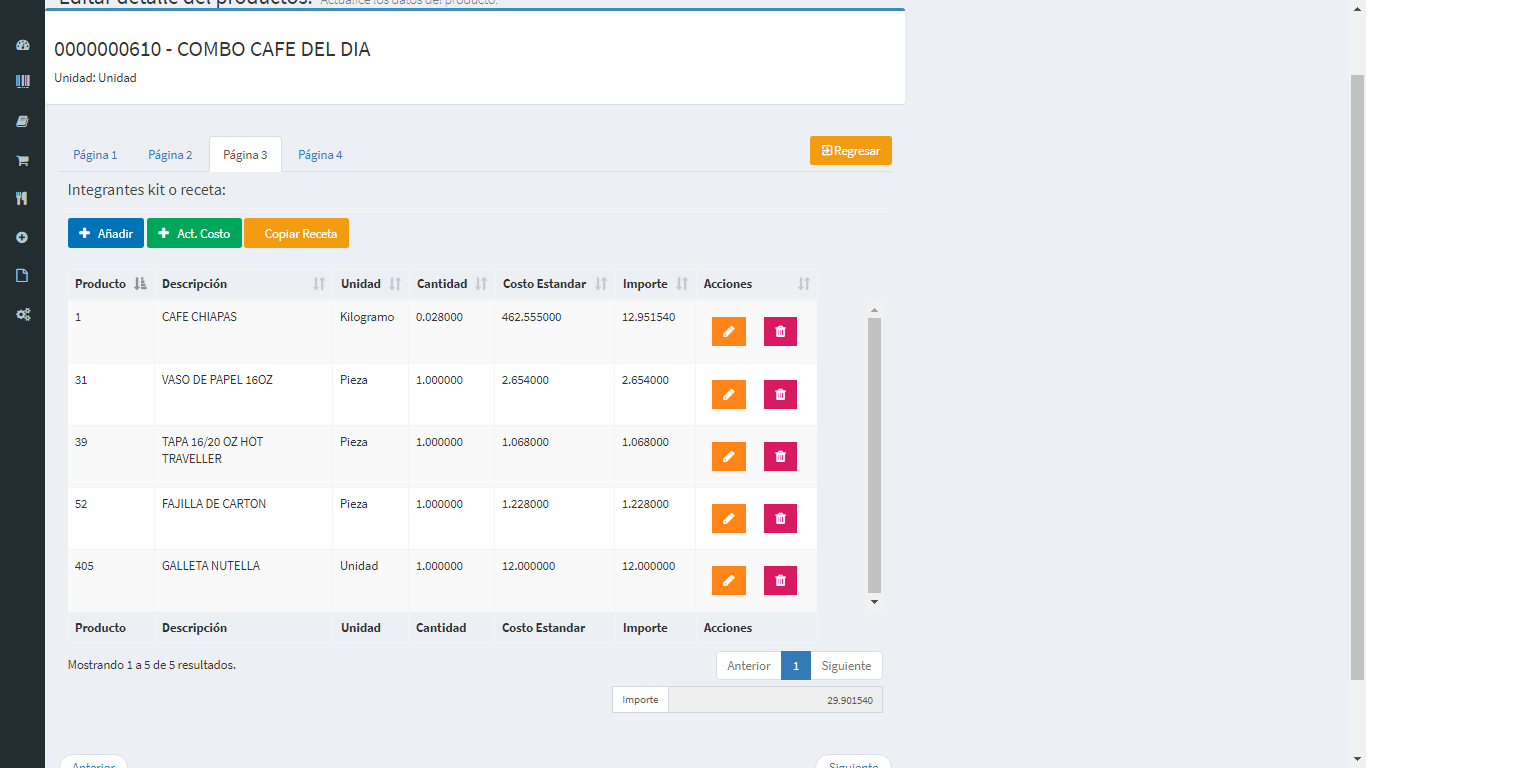Viewport: 1518px width, 768px height.
Task: Edit the CAFE CHIAPAS row
Action: (728, 332)
